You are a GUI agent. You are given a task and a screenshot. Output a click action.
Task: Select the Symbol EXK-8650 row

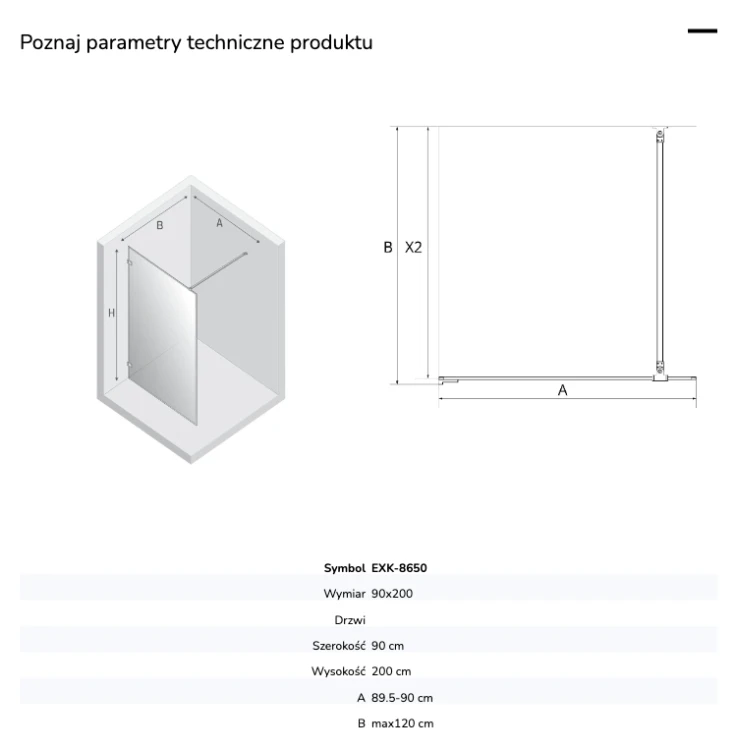click(368, 568)
